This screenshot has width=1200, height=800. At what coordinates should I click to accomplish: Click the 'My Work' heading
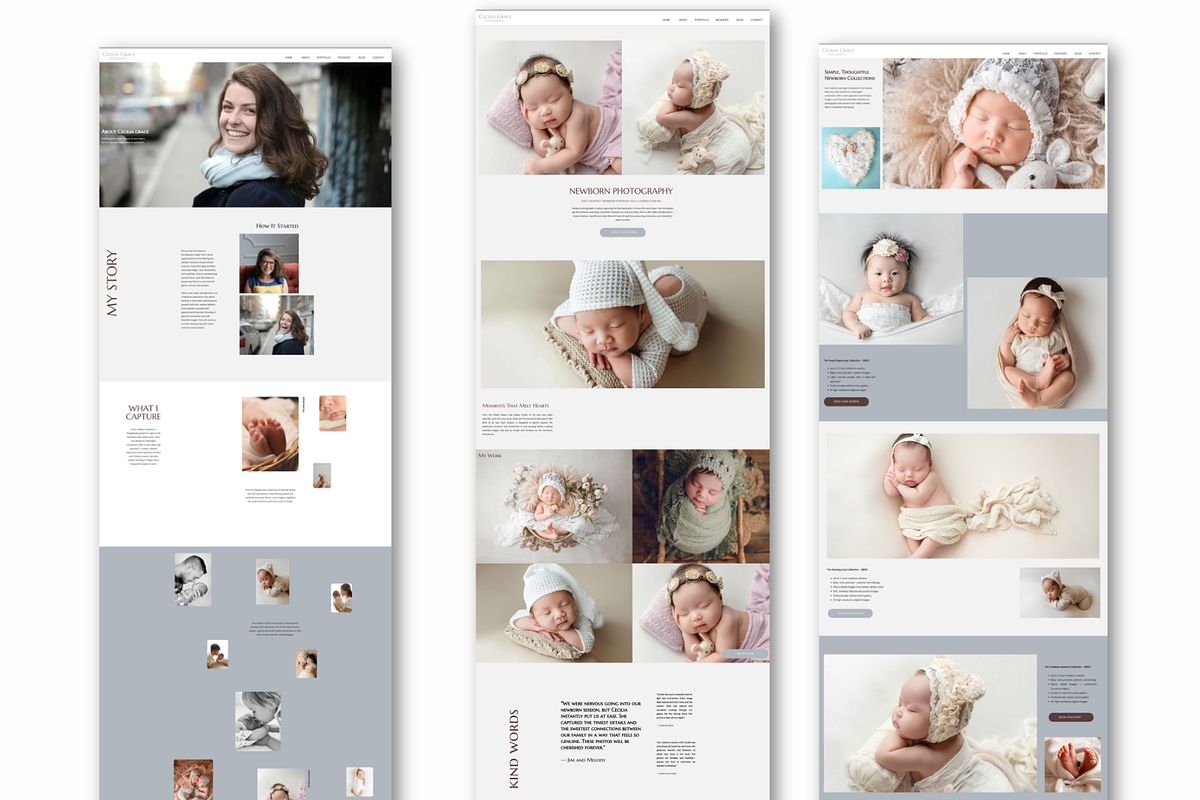tap(490, 455)
